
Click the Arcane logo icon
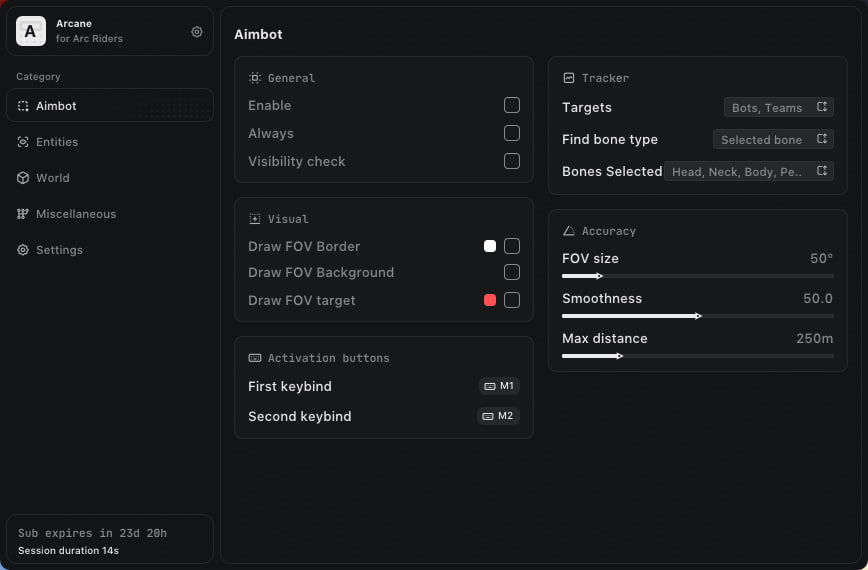point(31,32)
